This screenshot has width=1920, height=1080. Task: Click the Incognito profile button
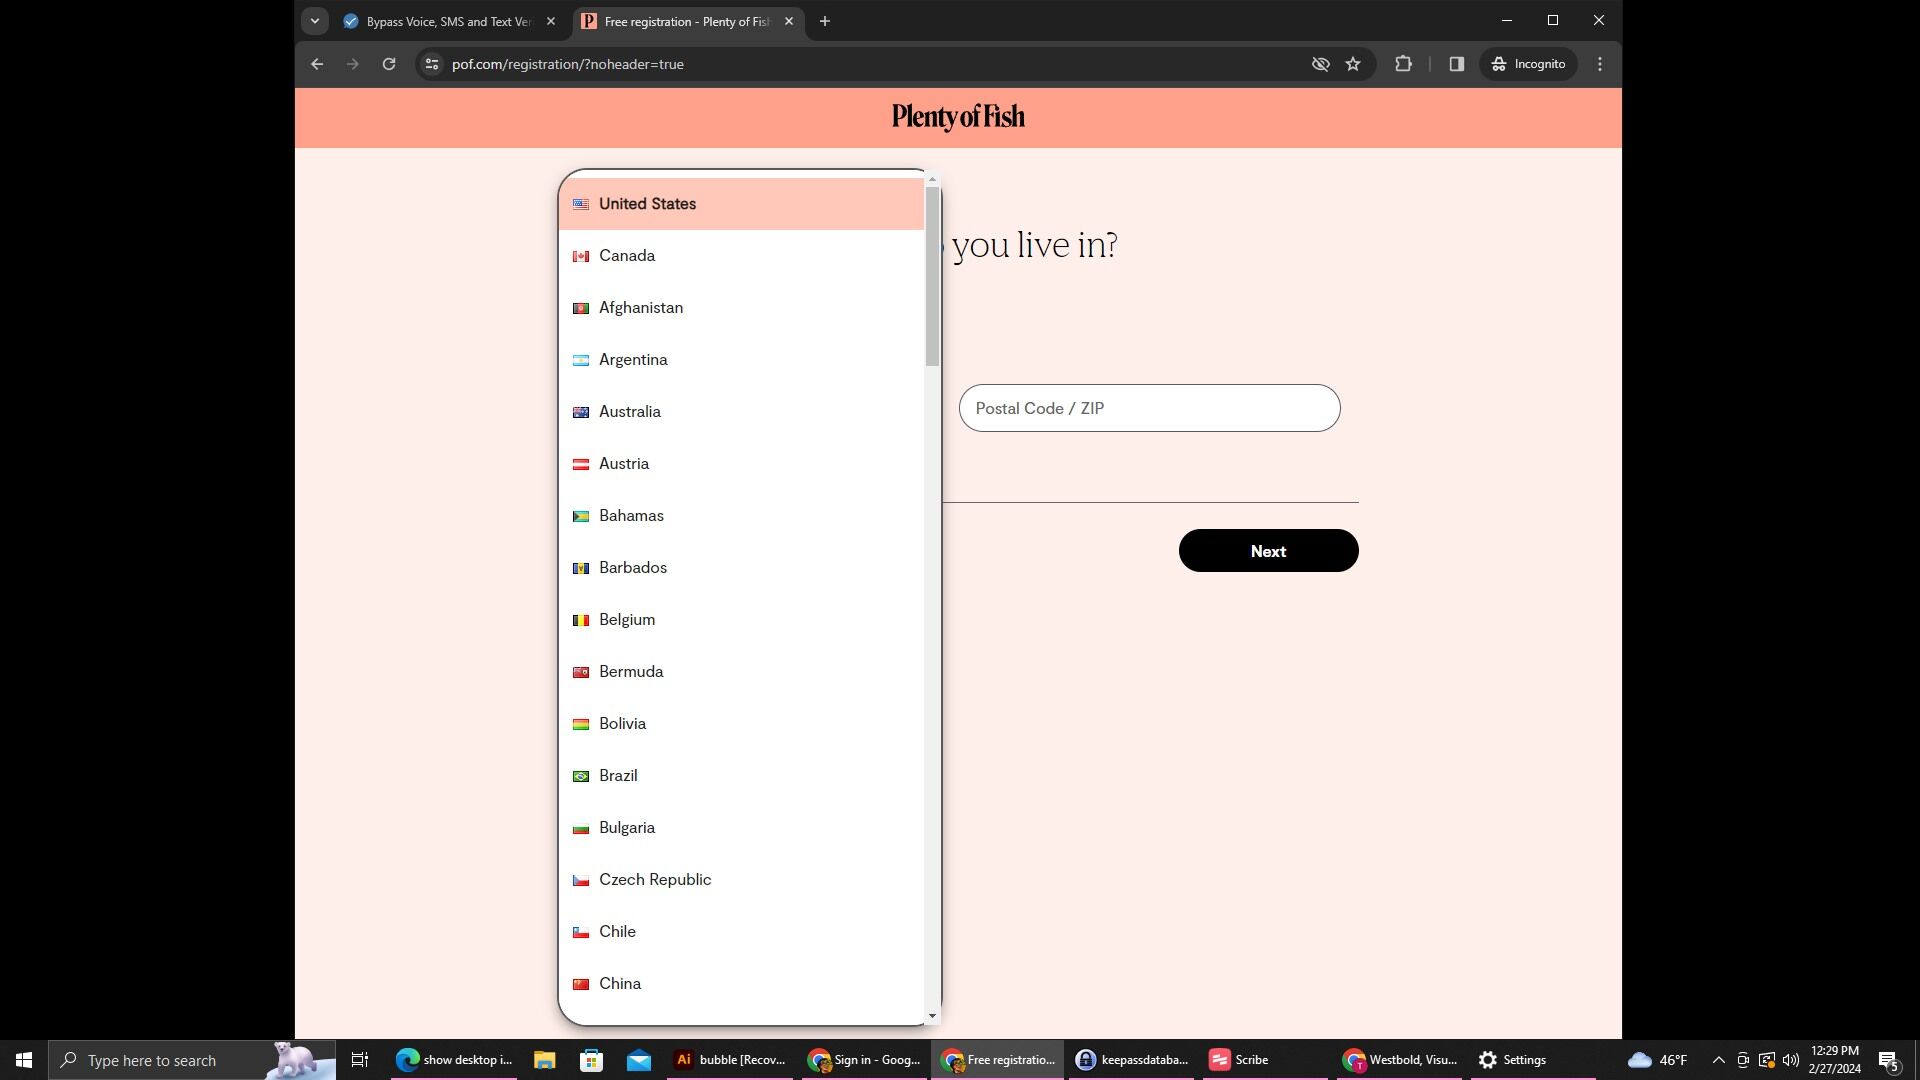pyautogui.click(x=1528, y=64)
